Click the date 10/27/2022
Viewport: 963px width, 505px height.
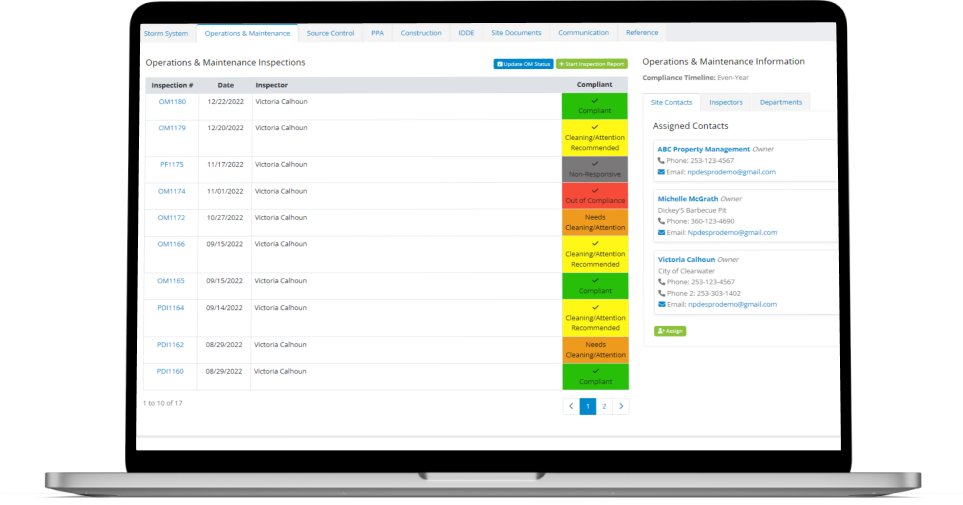click(x=225, y=217)
